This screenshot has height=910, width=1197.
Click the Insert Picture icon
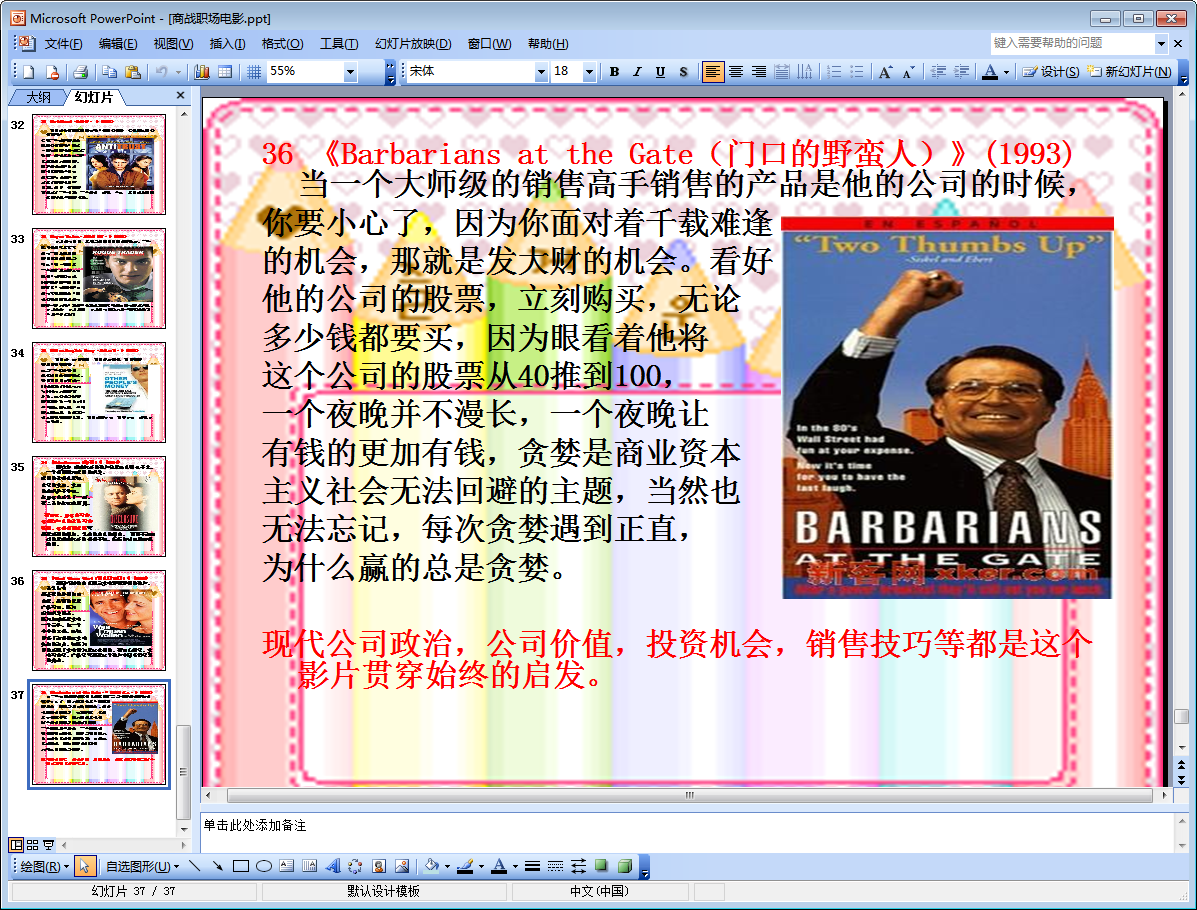402,866
